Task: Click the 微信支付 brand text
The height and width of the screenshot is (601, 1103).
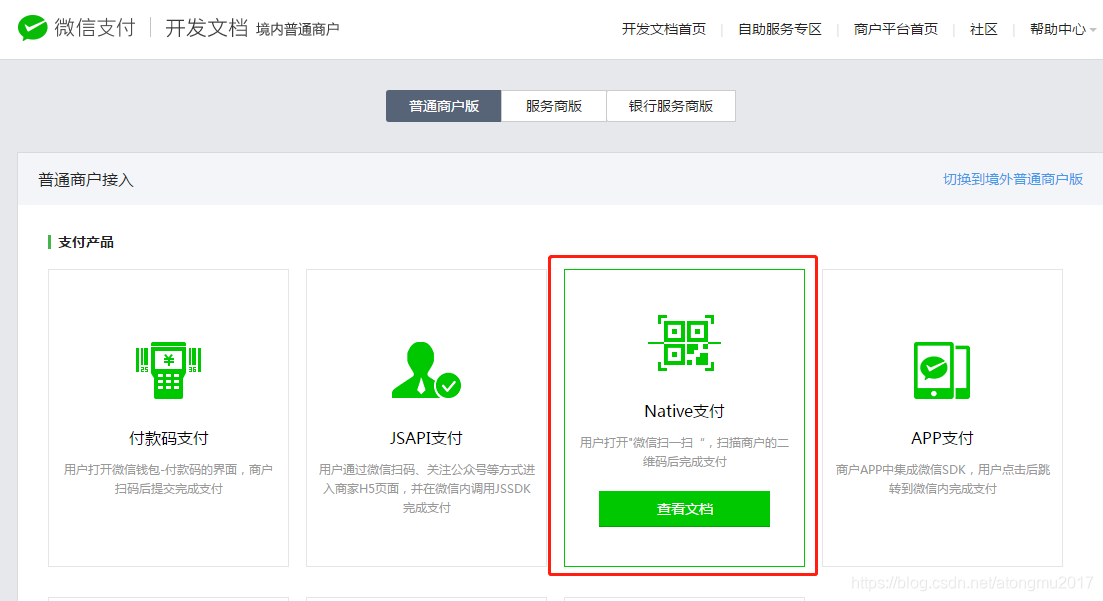Action: point(94,28)
